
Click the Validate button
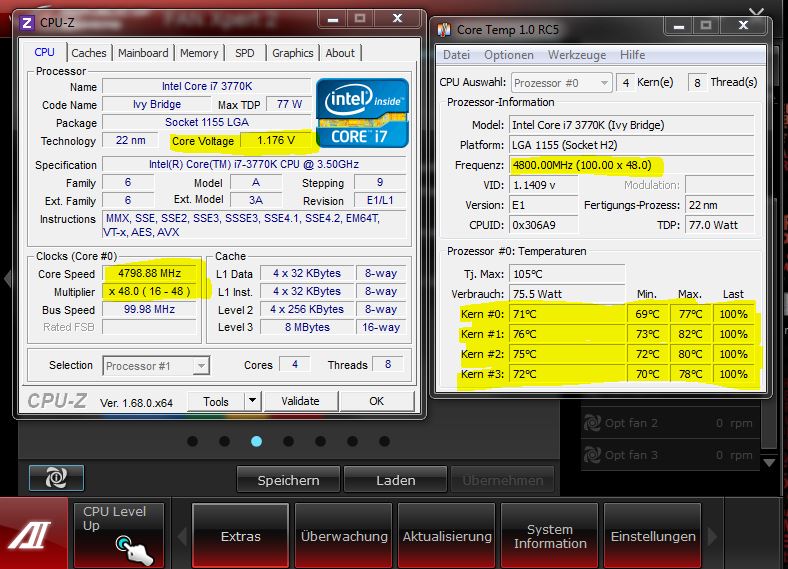(301, 401)
